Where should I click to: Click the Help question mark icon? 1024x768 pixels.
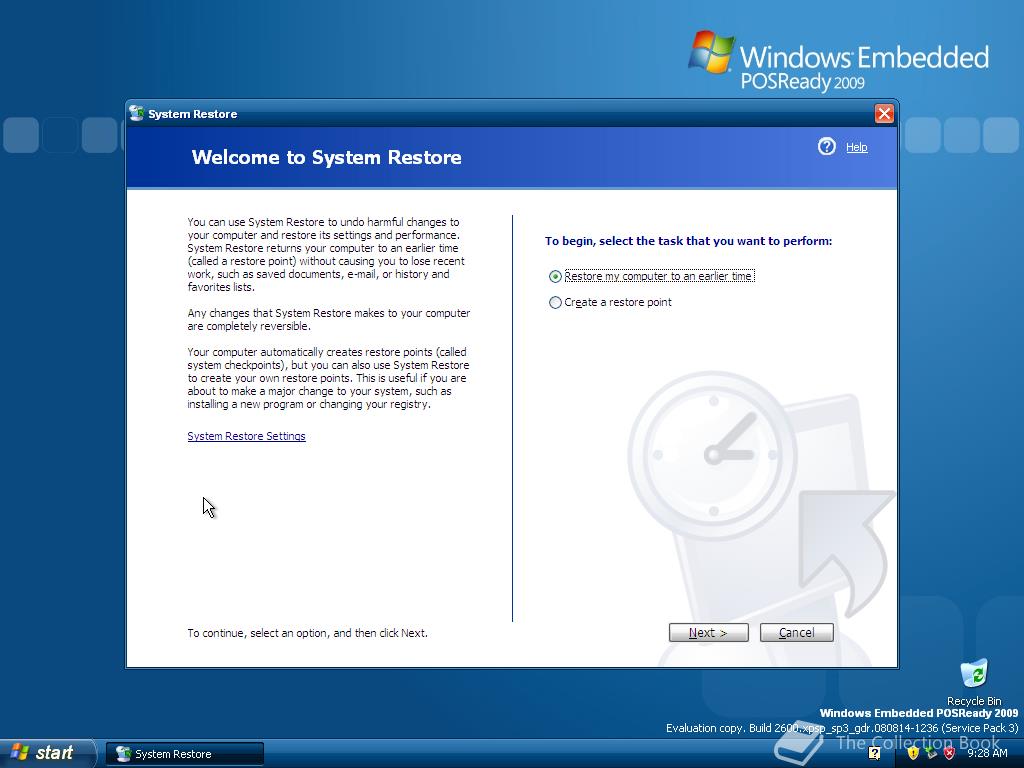point(827,146)
